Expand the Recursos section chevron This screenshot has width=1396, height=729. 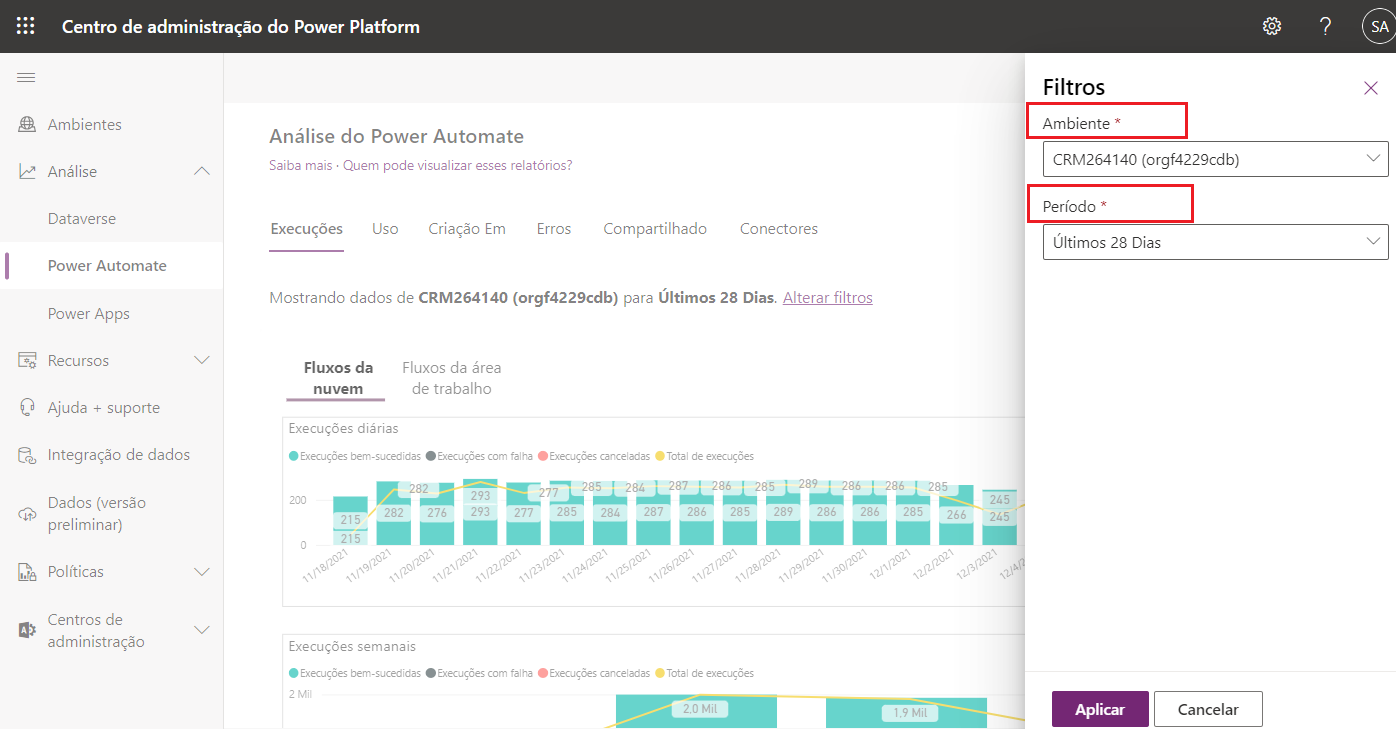point(202,360)
